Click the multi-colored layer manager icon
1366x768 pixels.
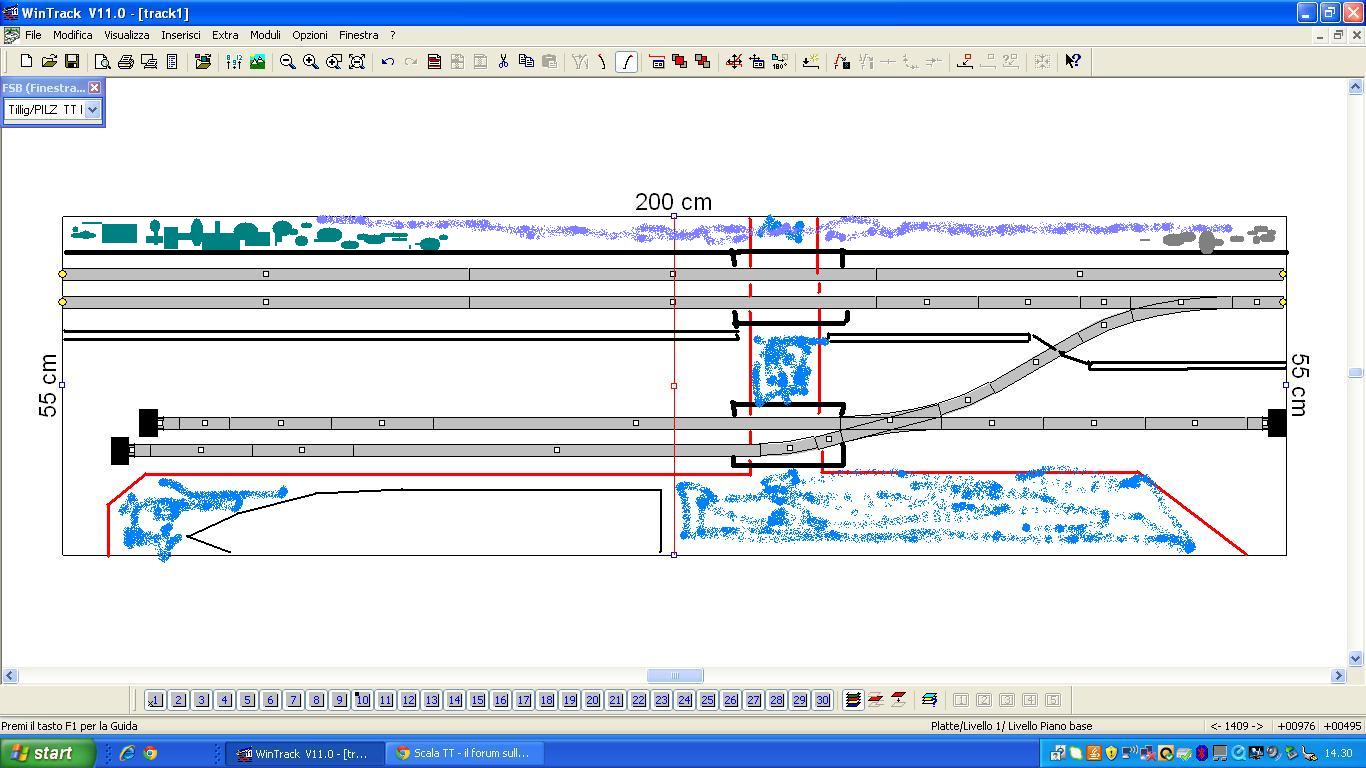(929, 700)
